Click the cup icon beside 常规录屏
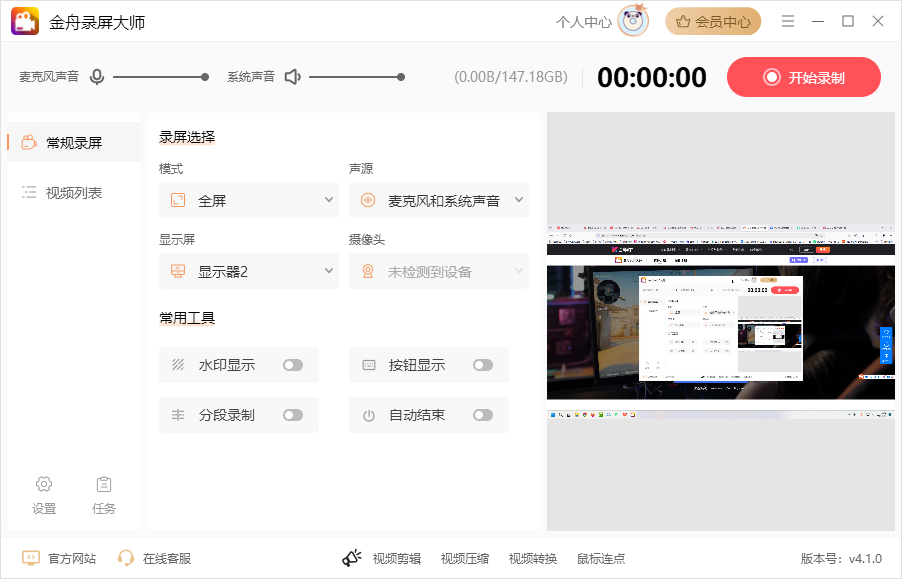 29,142
